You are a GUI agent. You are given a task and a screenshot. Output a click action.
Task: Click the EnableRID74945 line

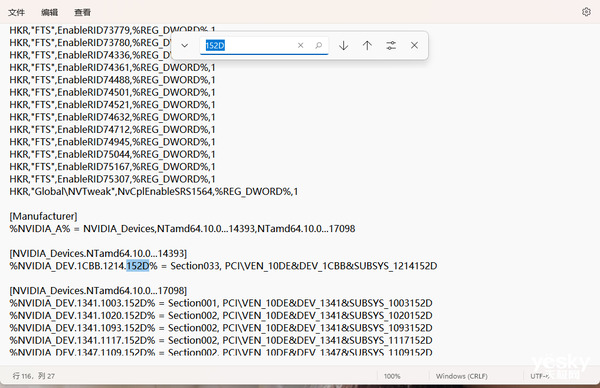112,142
